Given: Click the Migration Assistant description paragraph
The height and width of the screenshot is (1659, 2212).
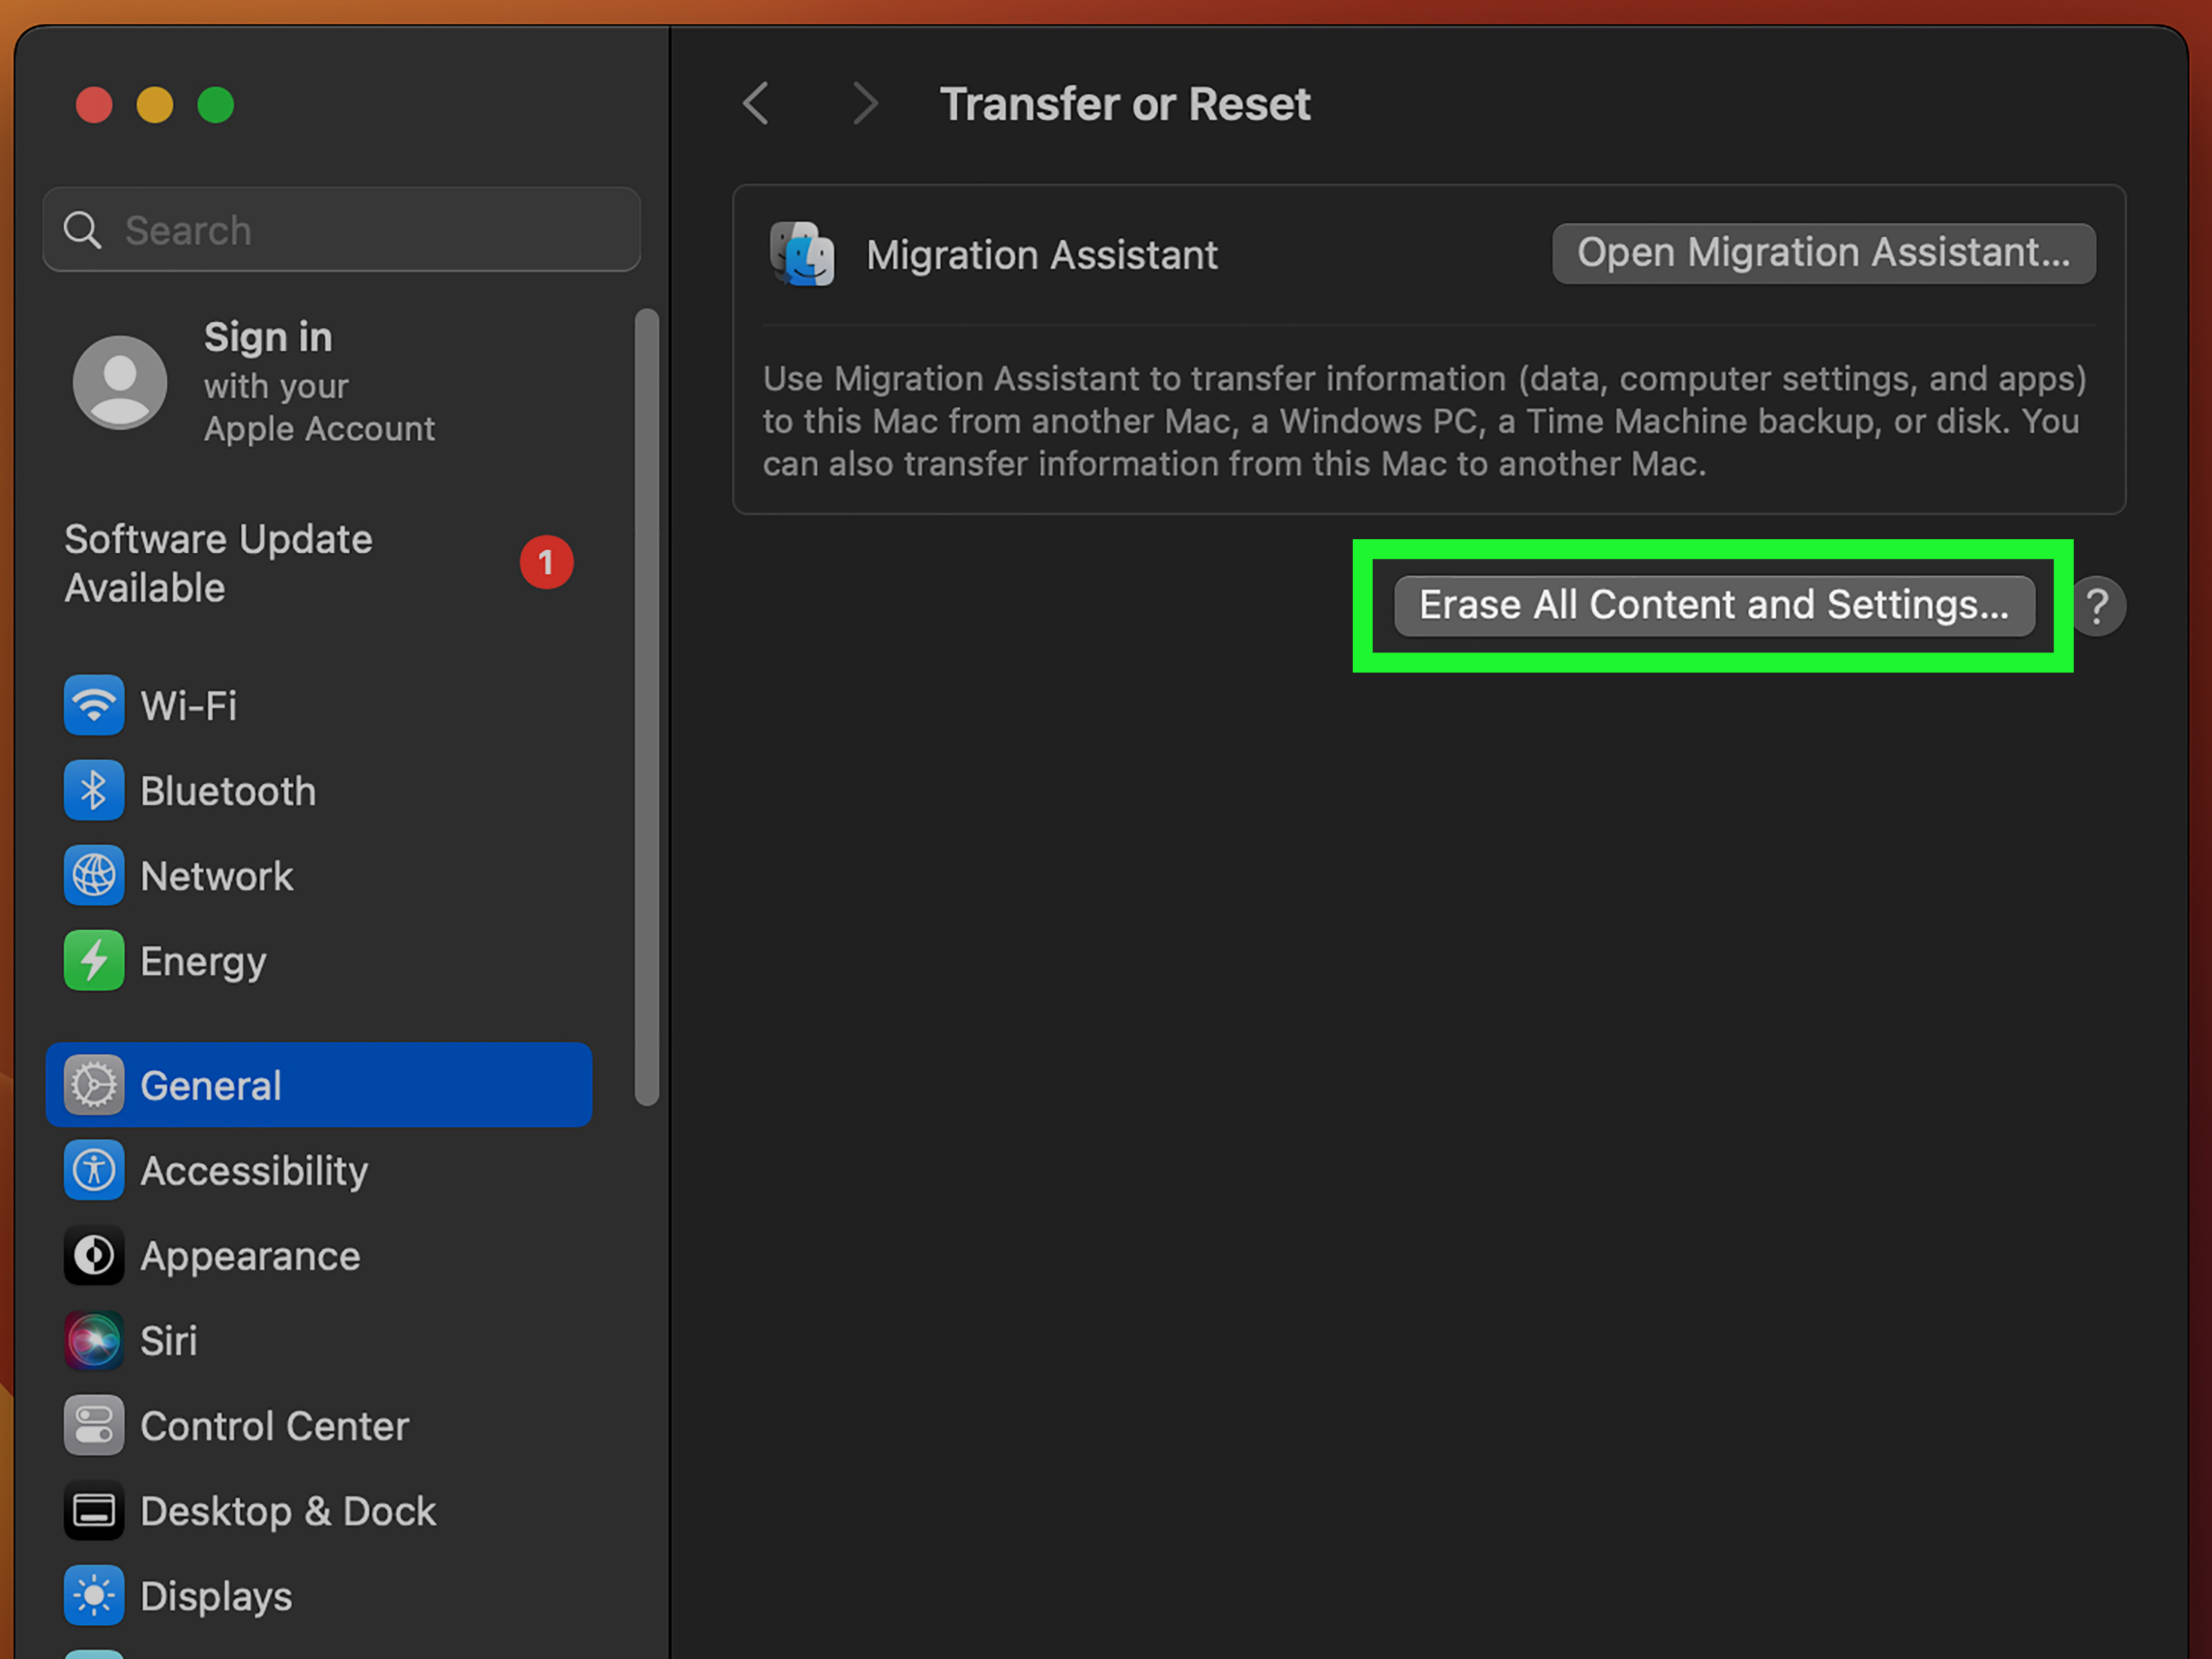Looking at the screenshot, I should (1425, 421).
